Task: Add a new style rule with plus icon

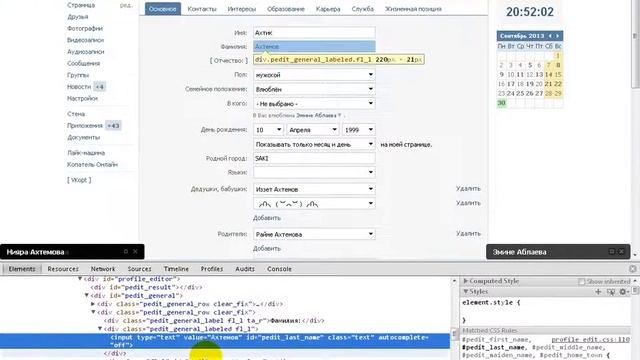Action: coord(598,291)
